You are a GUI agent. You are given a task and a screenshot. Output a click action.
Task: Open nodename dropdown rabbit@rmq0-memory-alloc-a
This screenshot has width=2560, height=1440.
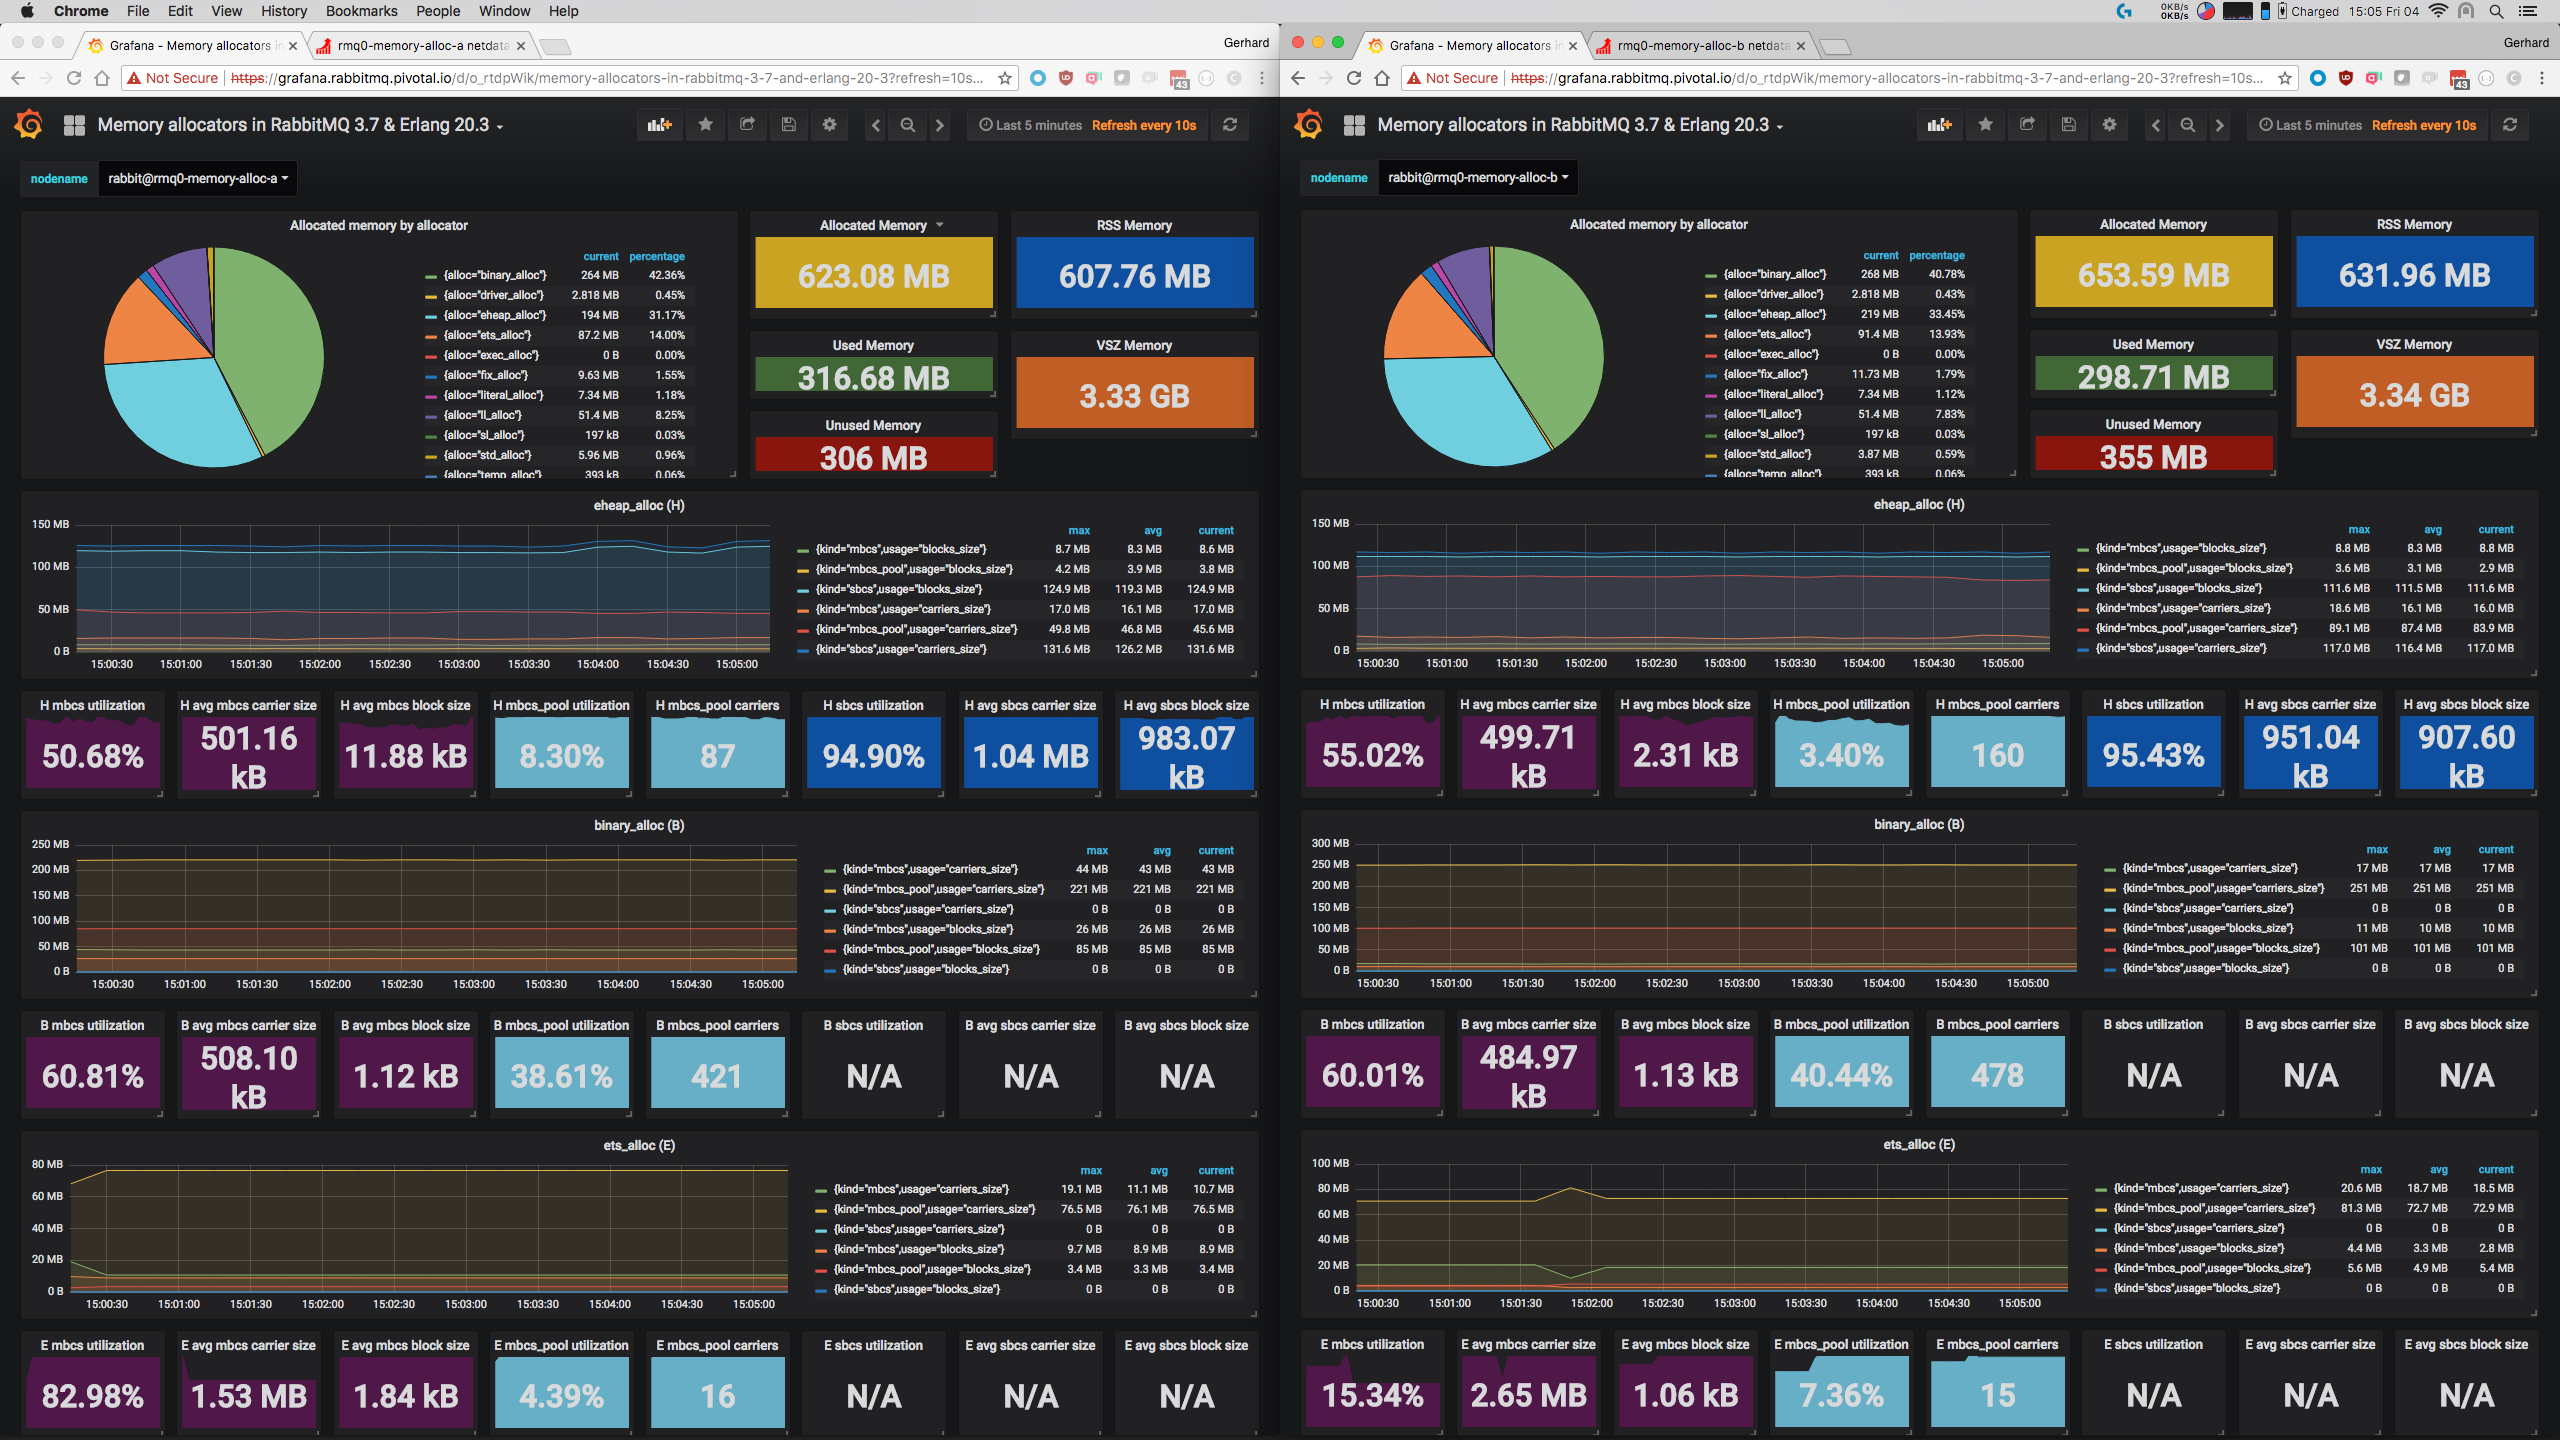tap(197, 178)
